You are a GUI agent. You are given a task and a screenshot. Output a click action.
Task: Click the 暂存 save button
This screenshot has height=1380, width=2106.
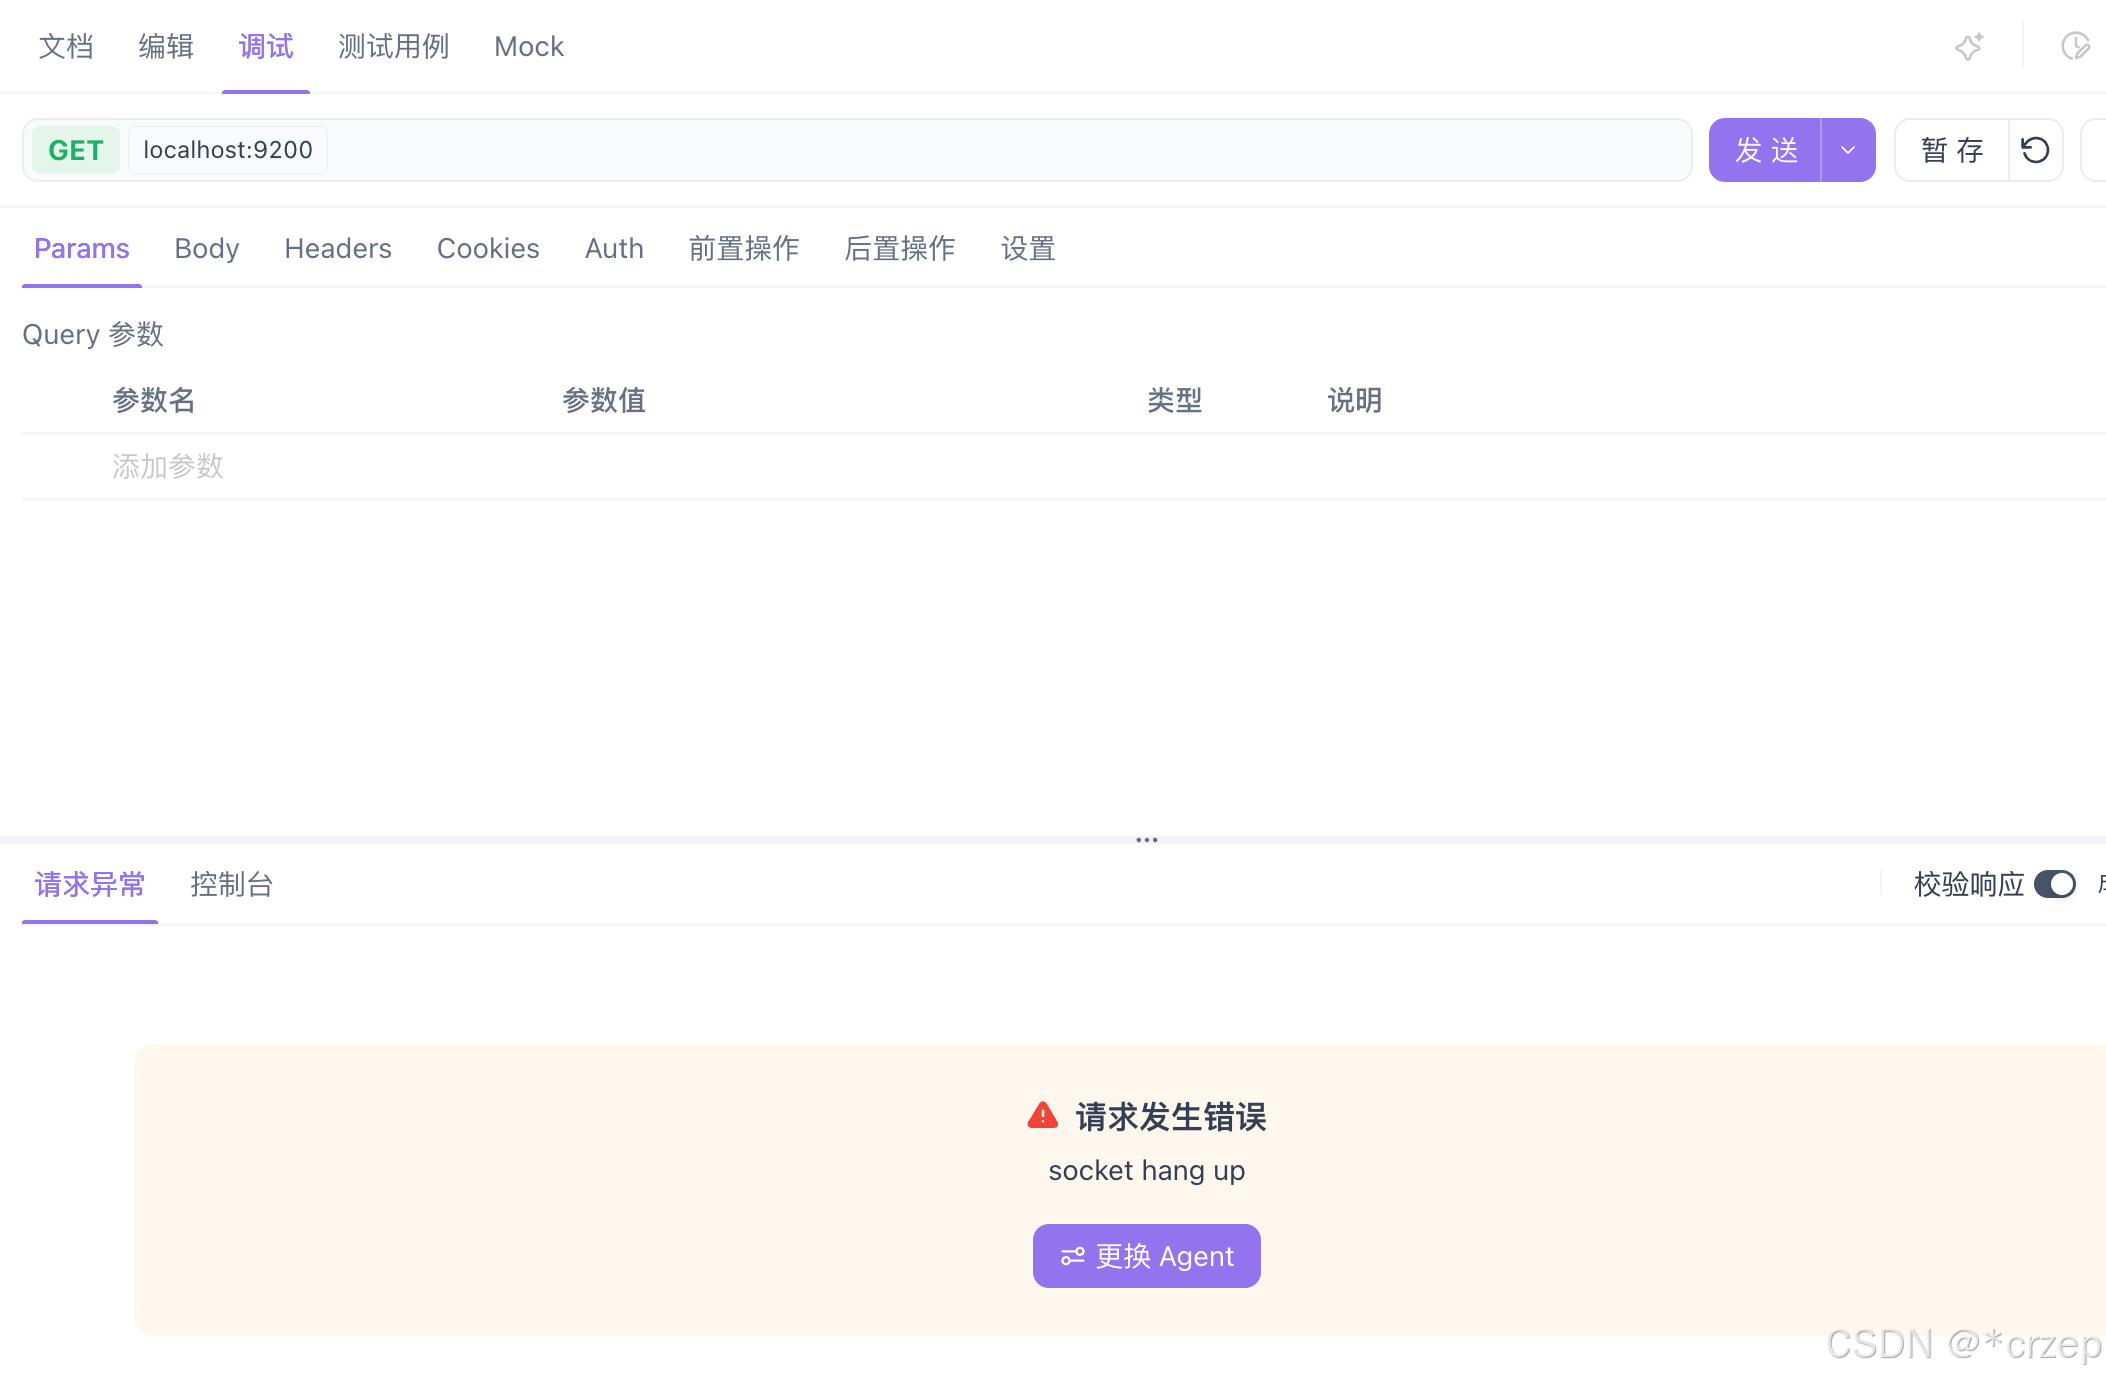(x=1952, y=150)
